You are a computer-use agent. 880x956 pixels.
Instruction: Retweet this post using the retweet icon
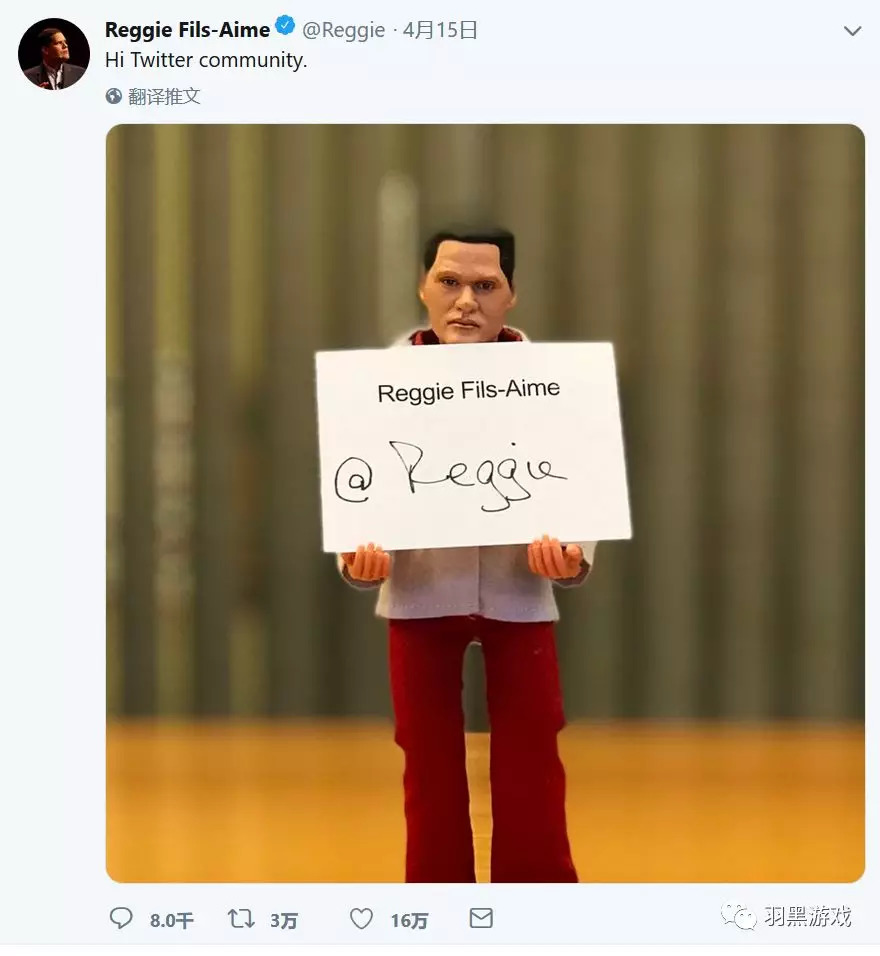point(241,918)
